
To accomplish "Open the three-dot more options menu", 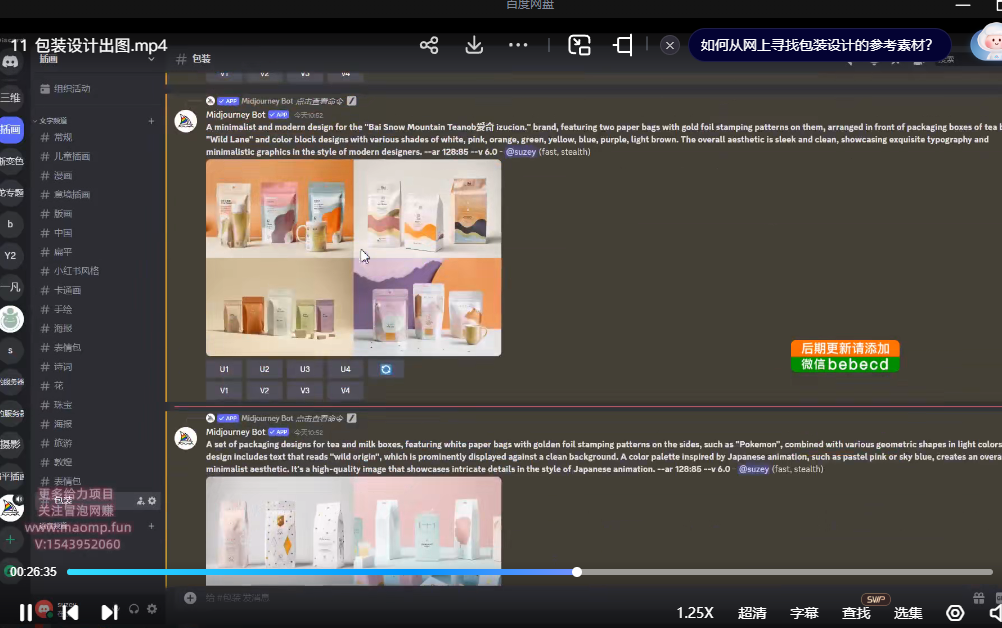I will point(518,45).
